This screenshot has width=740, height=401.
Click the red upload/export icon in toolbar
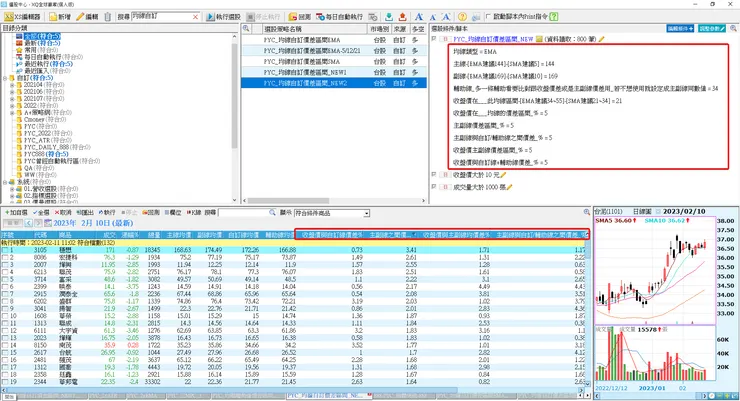(403, 17)
